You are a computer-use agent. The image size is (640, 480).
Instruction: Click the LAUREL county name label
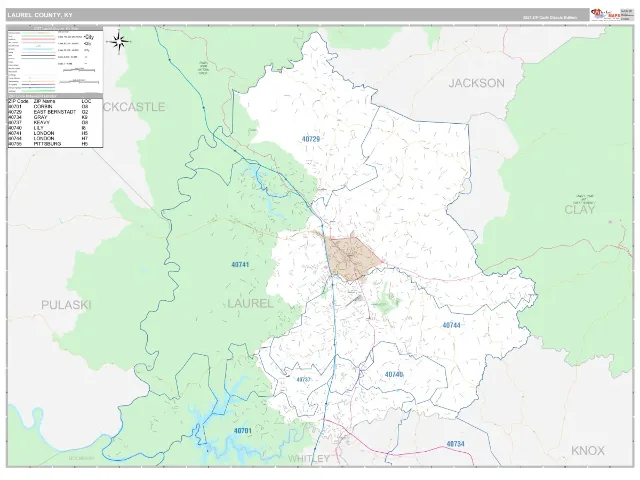pos(250,303)
